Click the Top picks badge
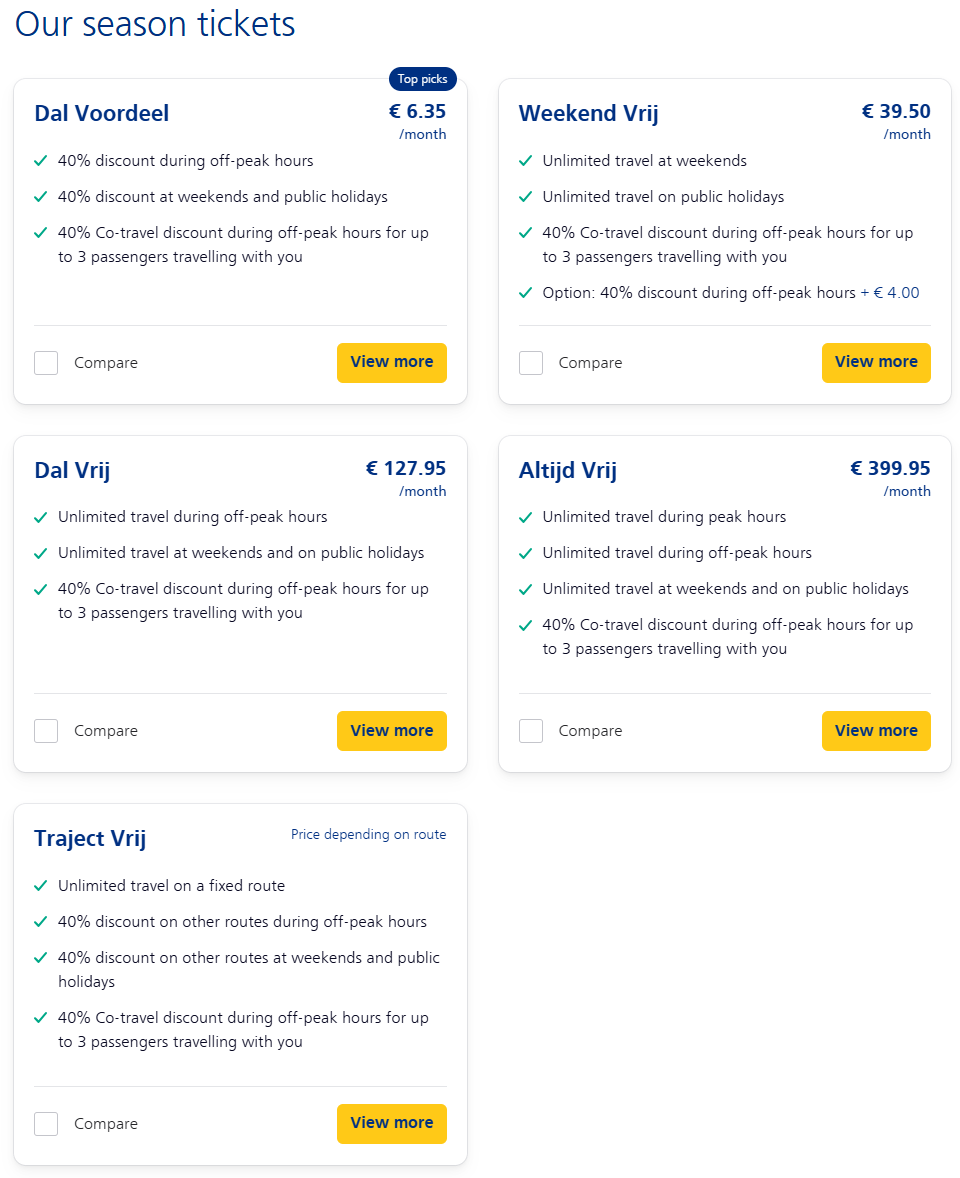Screen dimensions: 960x1178 coord(423,79)
